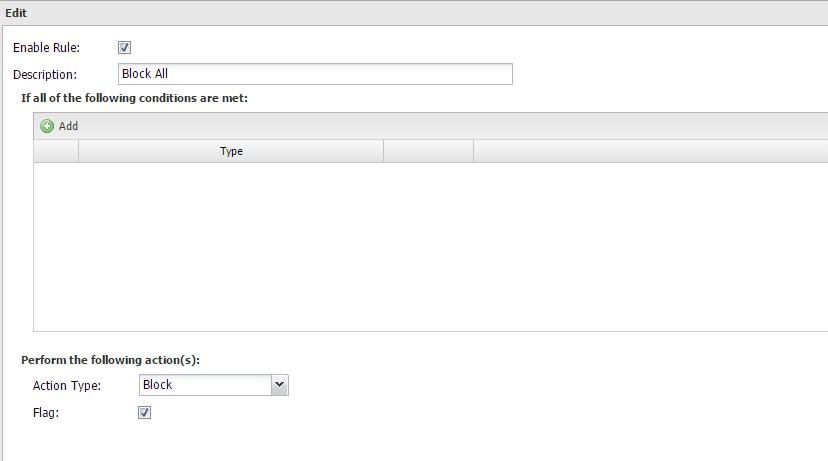Click the green plus Add icon
828x461 pixels.
coord(47,126)
